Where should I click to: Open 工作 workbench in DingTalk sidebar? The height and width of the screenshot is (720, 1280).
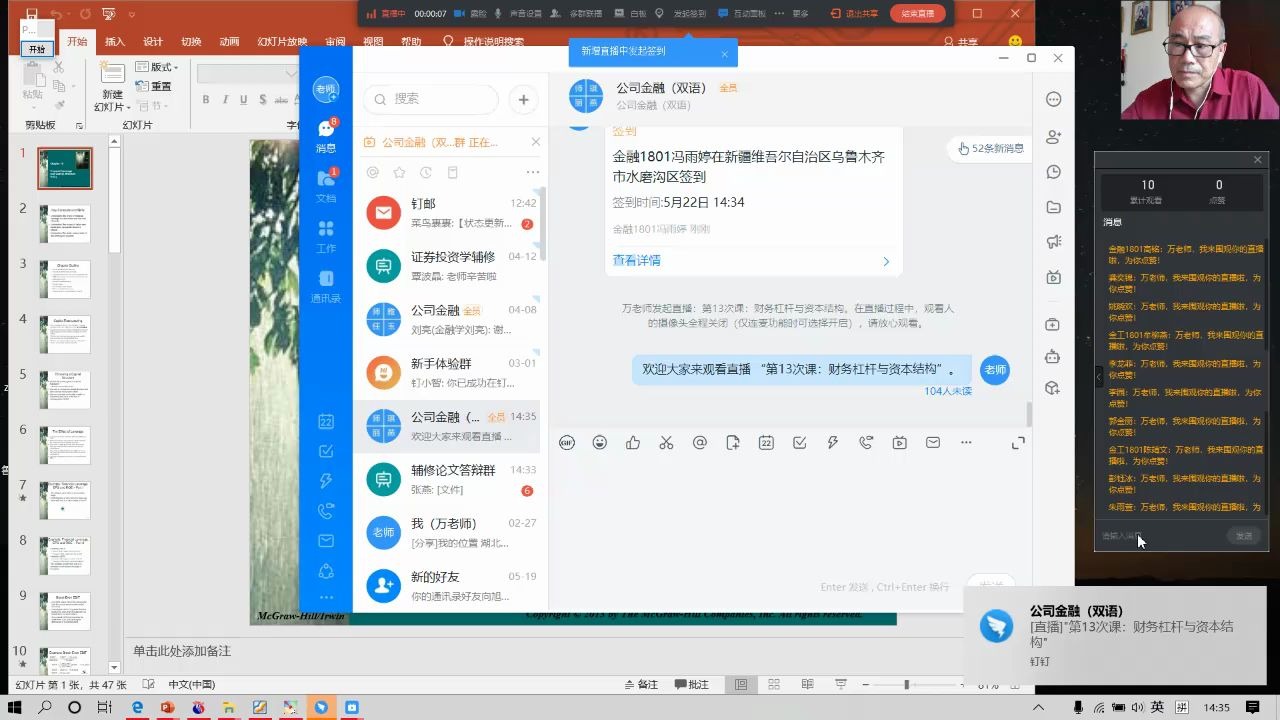[x=326, y=236]
